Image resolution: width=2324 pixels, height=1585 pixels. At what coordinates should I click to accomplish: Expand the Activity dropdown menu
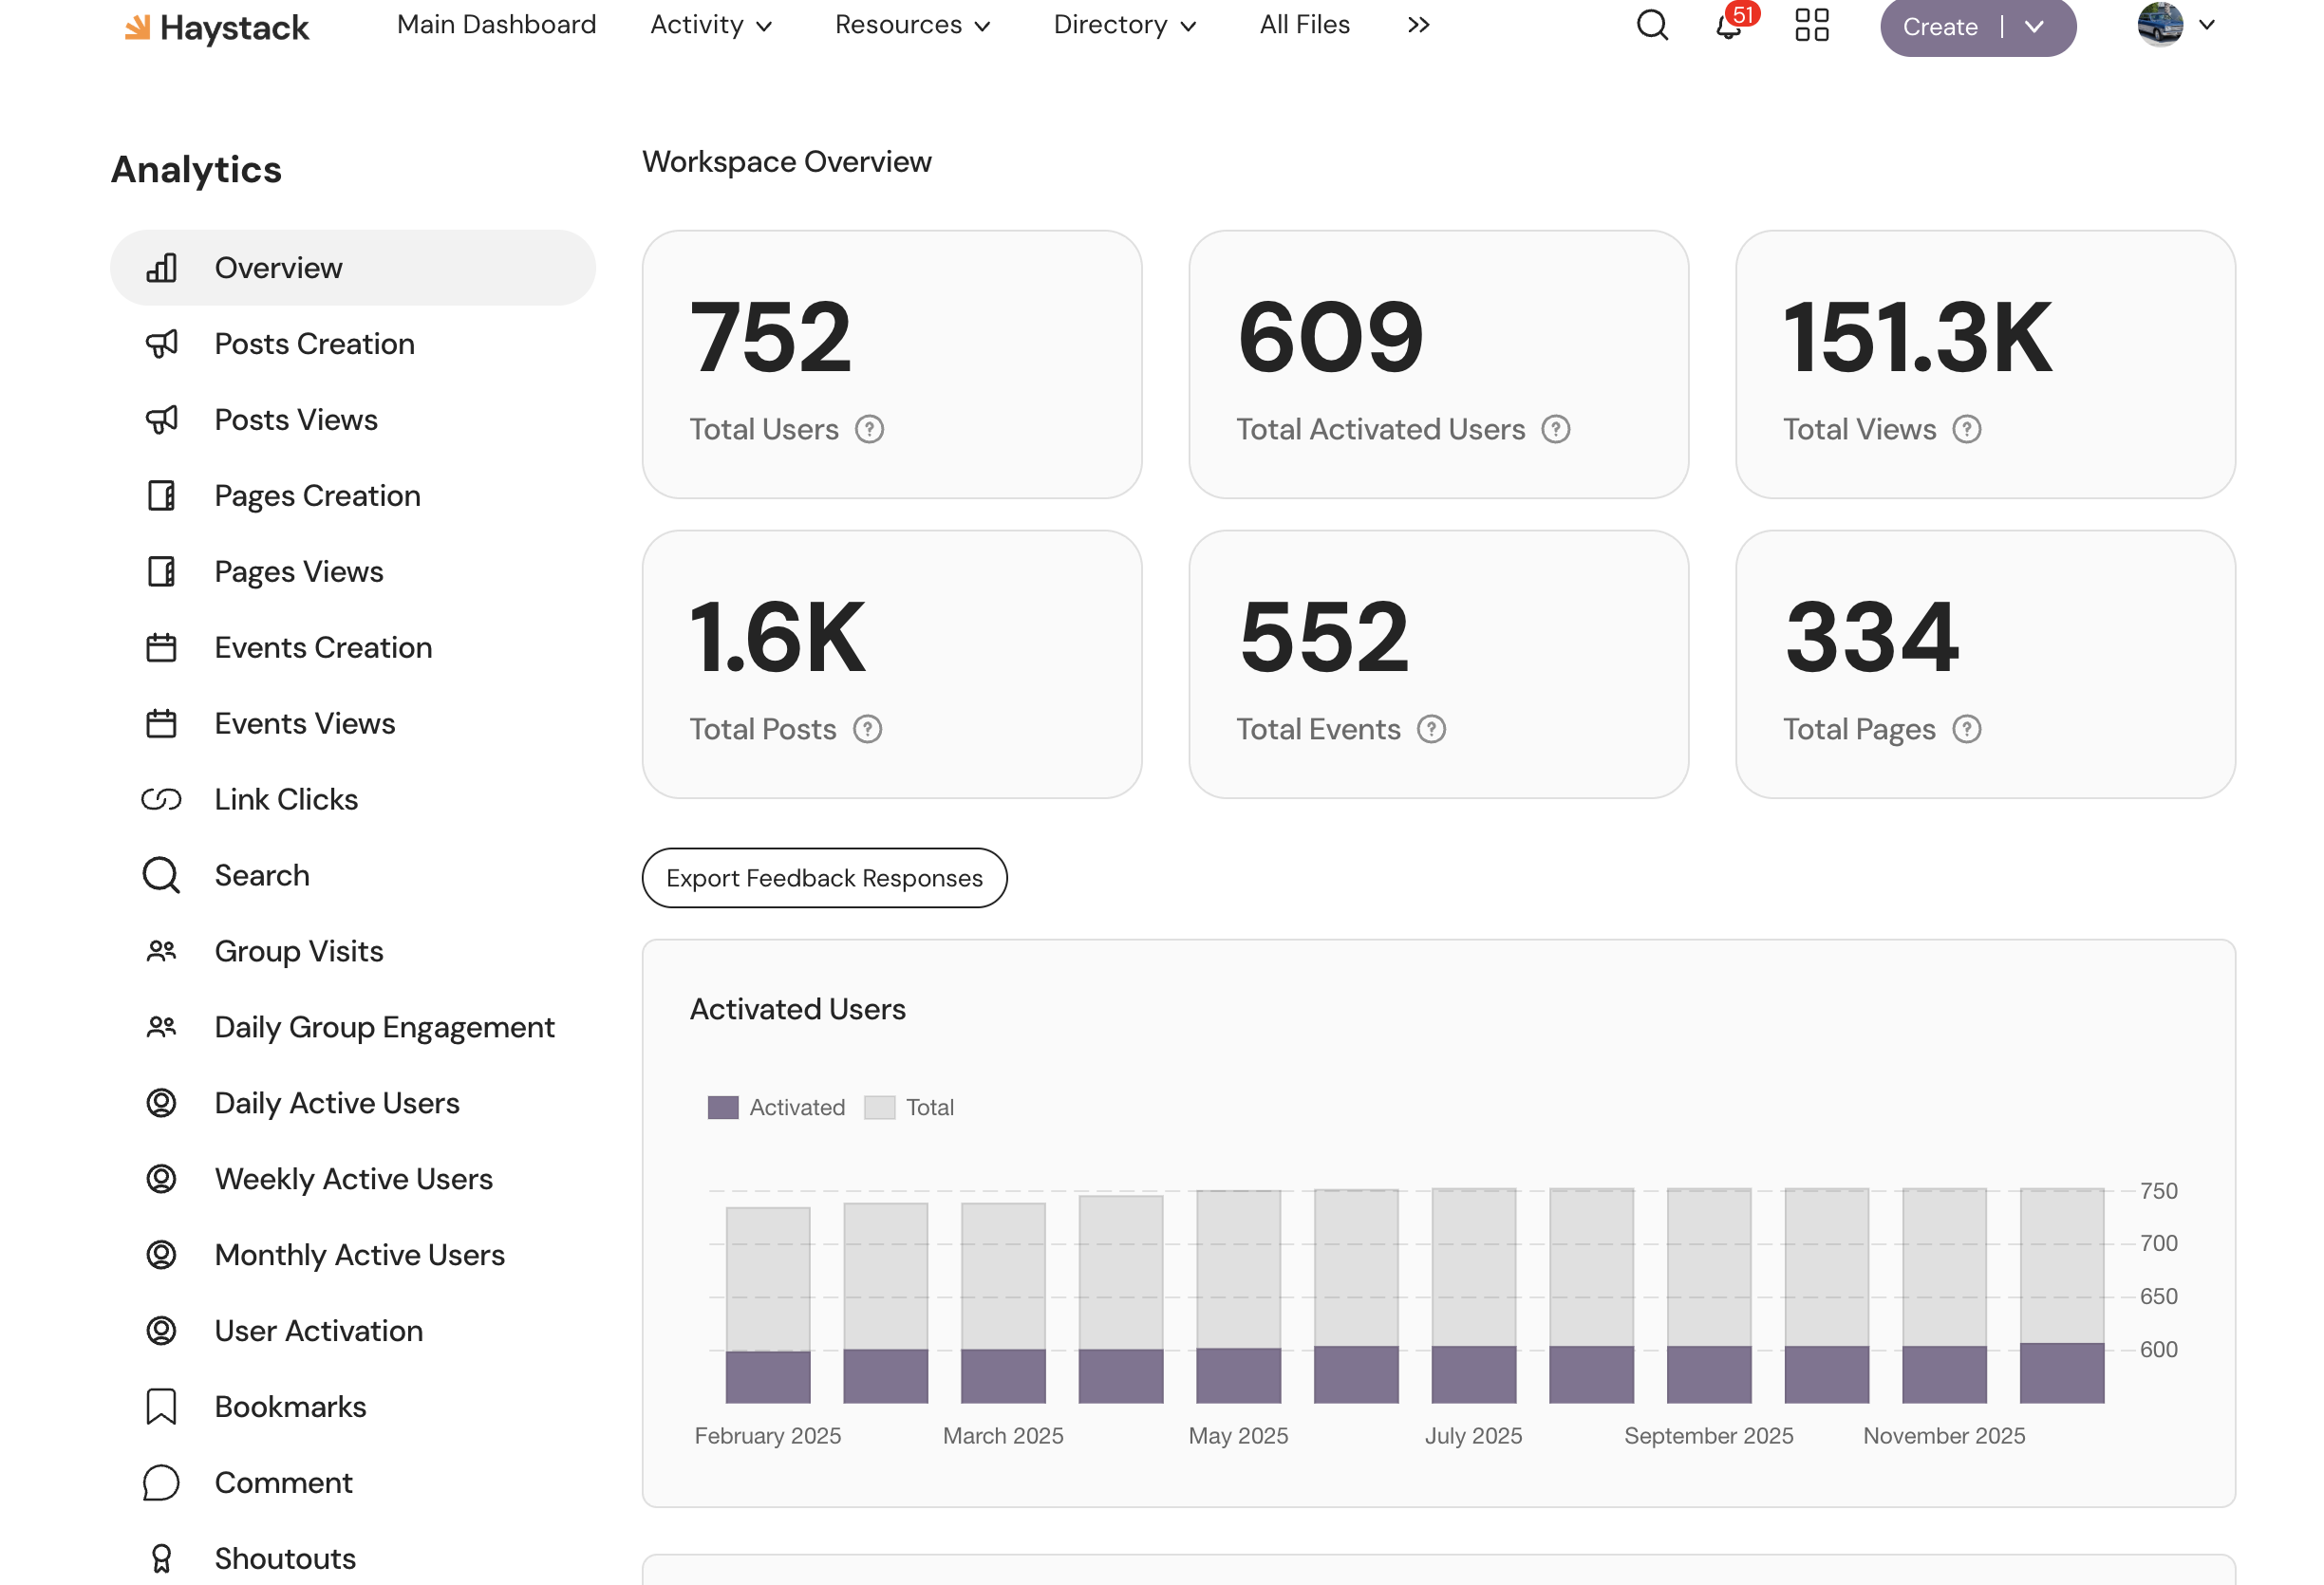coord(711,25)
